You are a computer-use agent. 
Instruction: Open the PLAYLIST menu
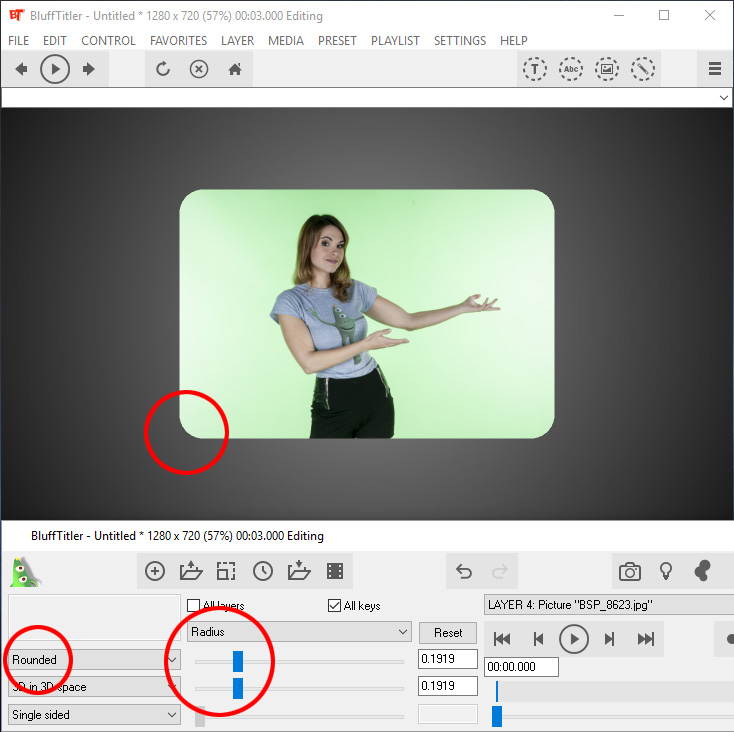tap(395, 41)
